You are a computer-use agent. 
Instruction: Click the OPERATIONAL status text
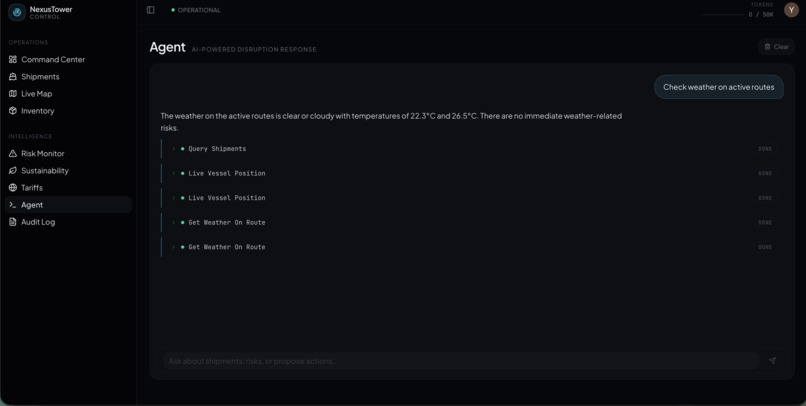click(199, 10)
